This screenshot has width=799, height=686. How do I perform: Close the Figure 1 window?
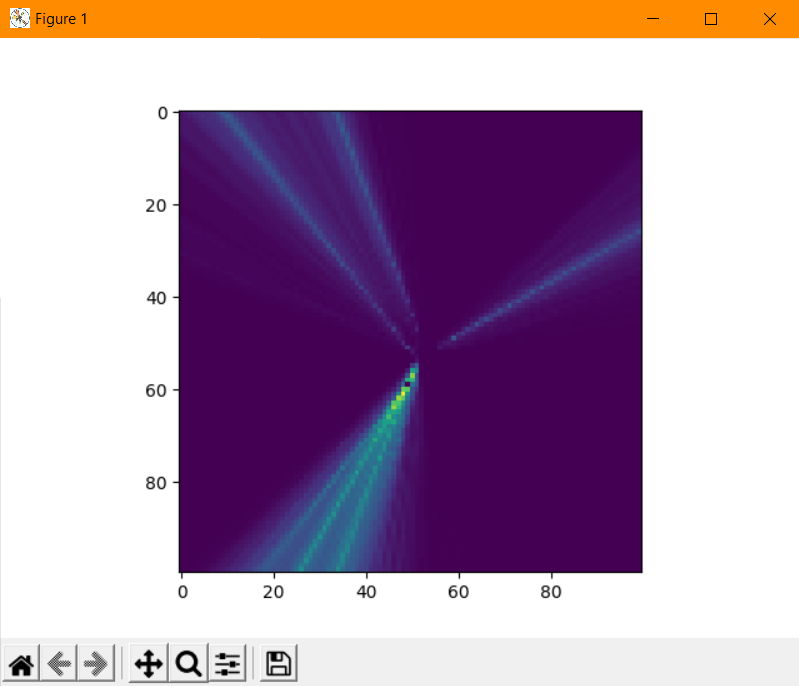(769, 19)
